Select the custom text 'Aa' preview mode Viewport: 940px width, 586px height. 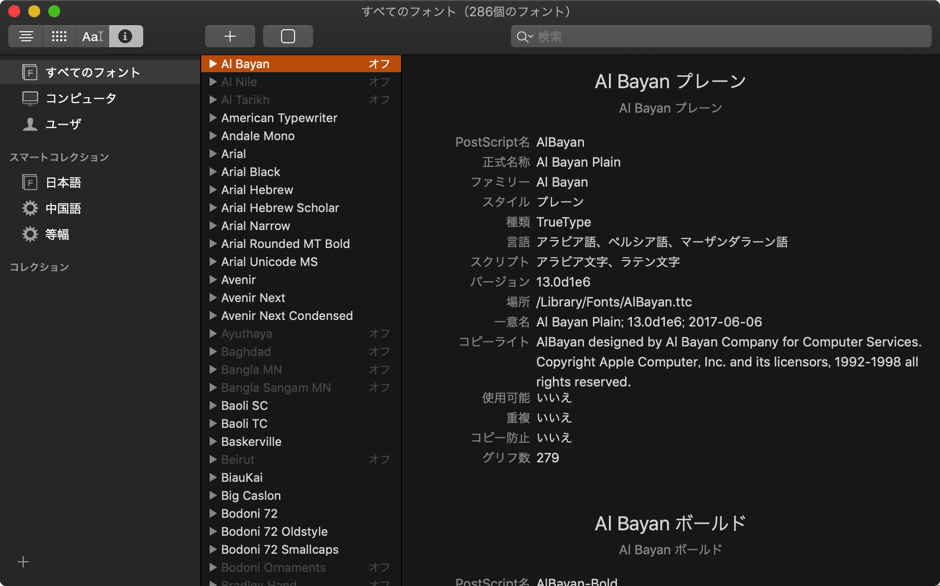pyautogui.click(x=92, y=36)
